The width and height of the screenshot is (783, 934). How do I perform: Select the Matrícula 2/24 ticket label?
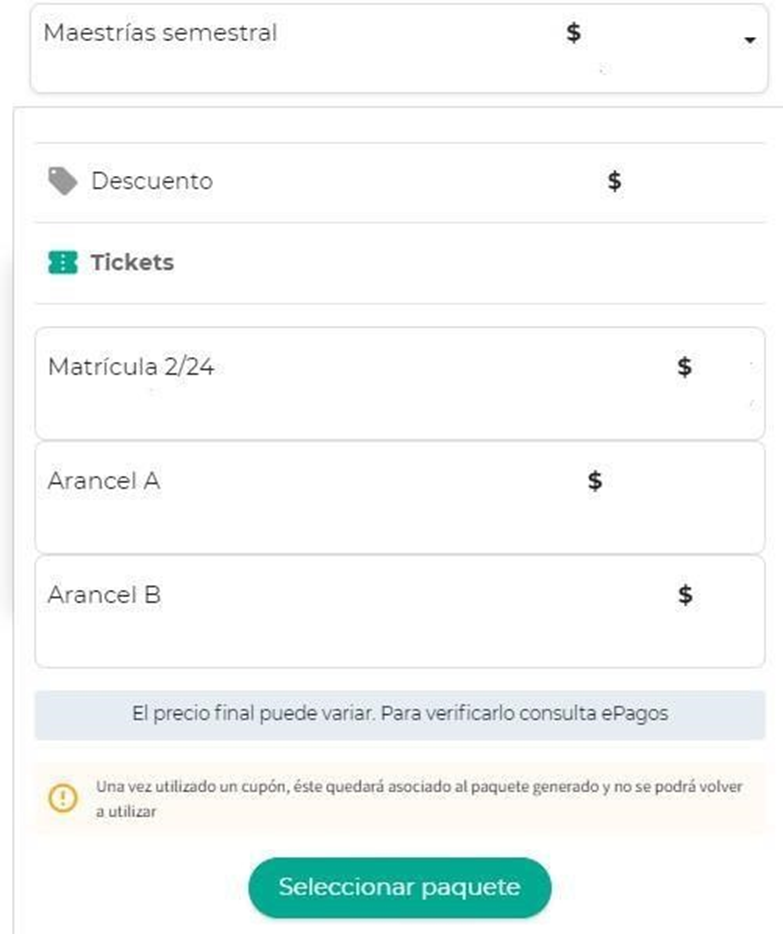tap(130, 367)
